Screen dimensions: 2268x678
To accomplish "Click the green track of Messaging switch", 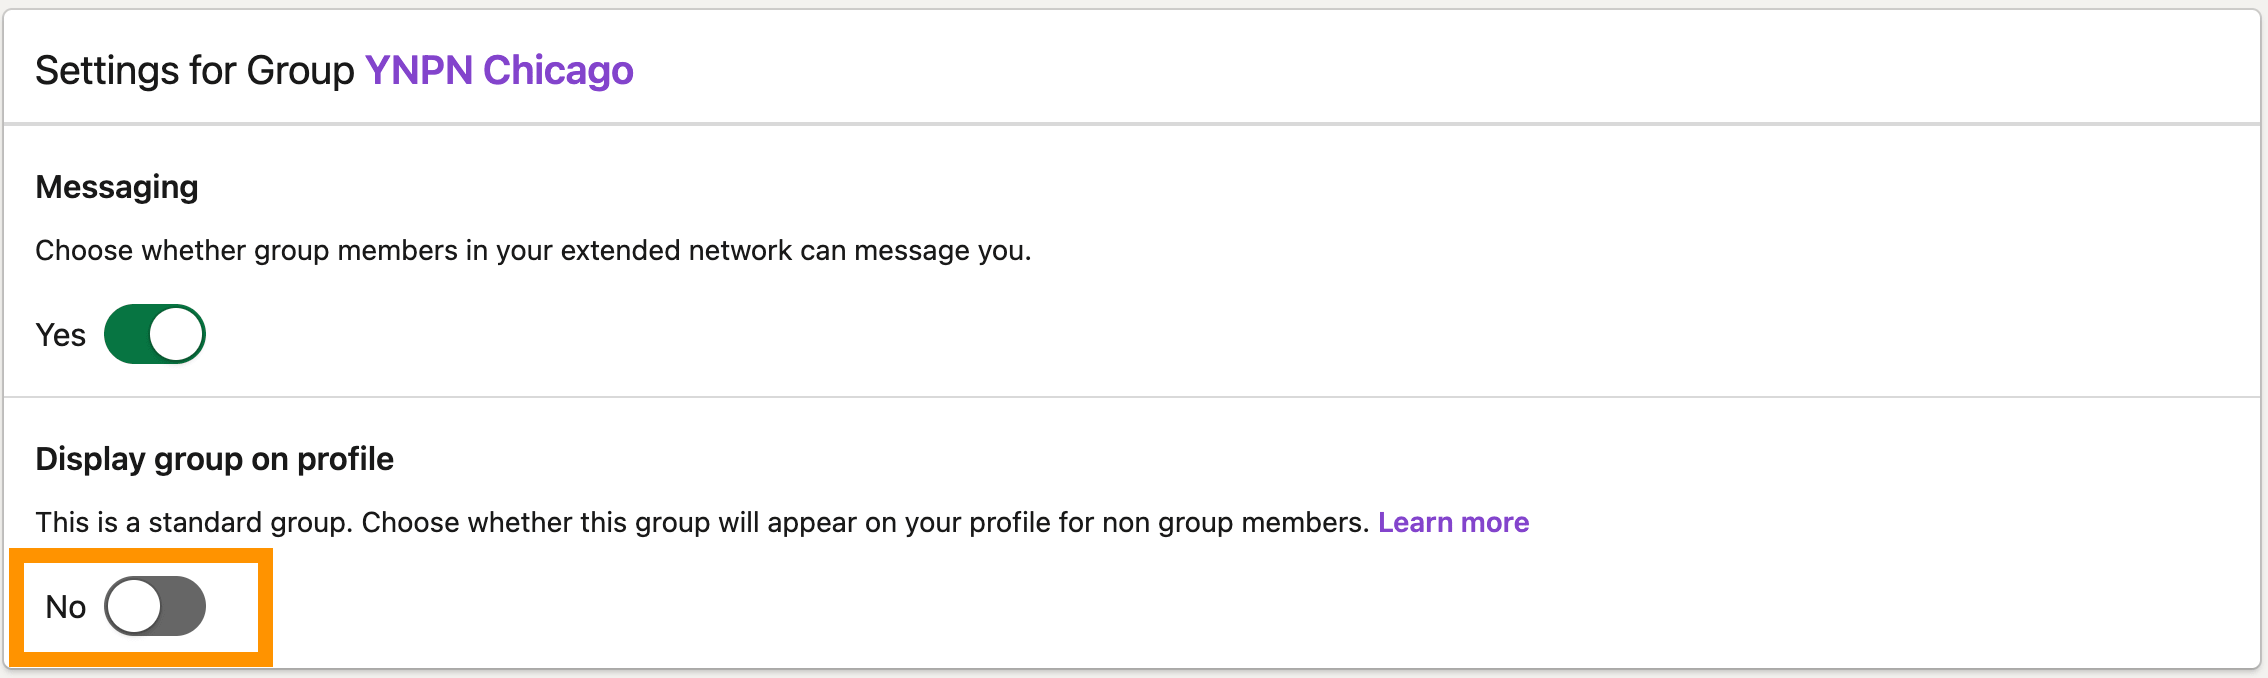I will point(127,334).
